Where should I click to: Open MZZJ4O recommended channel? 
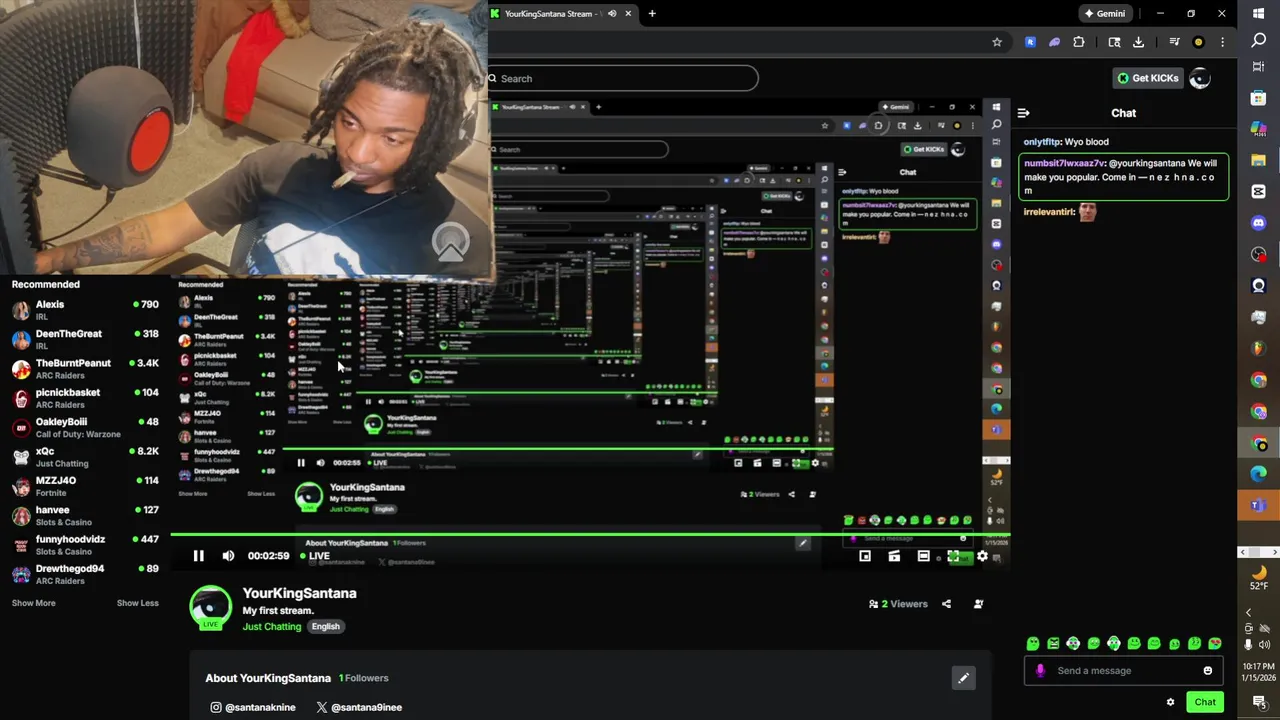(x=85, y=486)
